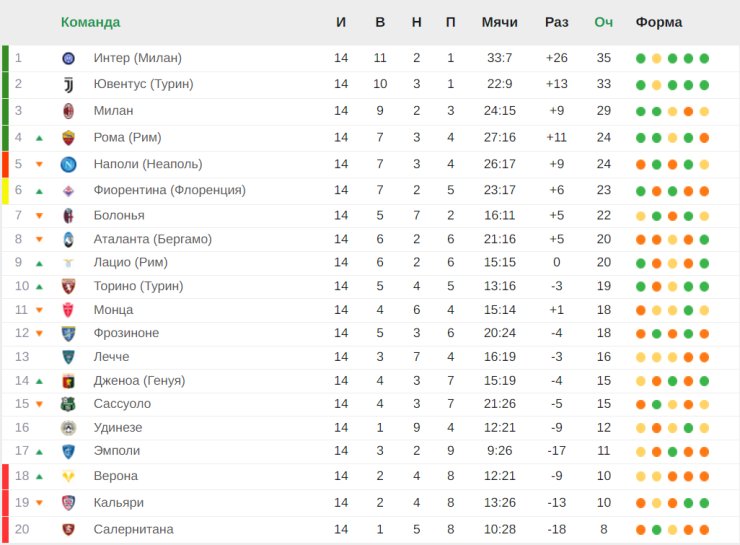Screen dimensions: 740x545
Task: Click the Fiorentina purple crest
Action: point(68,191)
